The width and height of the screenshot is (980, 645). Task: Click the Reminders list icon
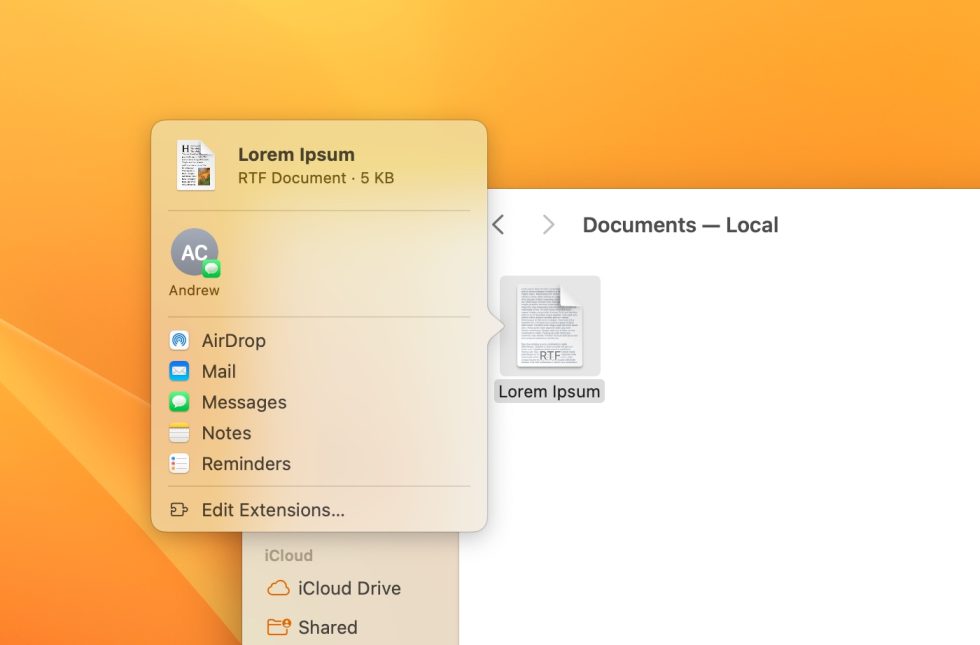coord(179,464)
